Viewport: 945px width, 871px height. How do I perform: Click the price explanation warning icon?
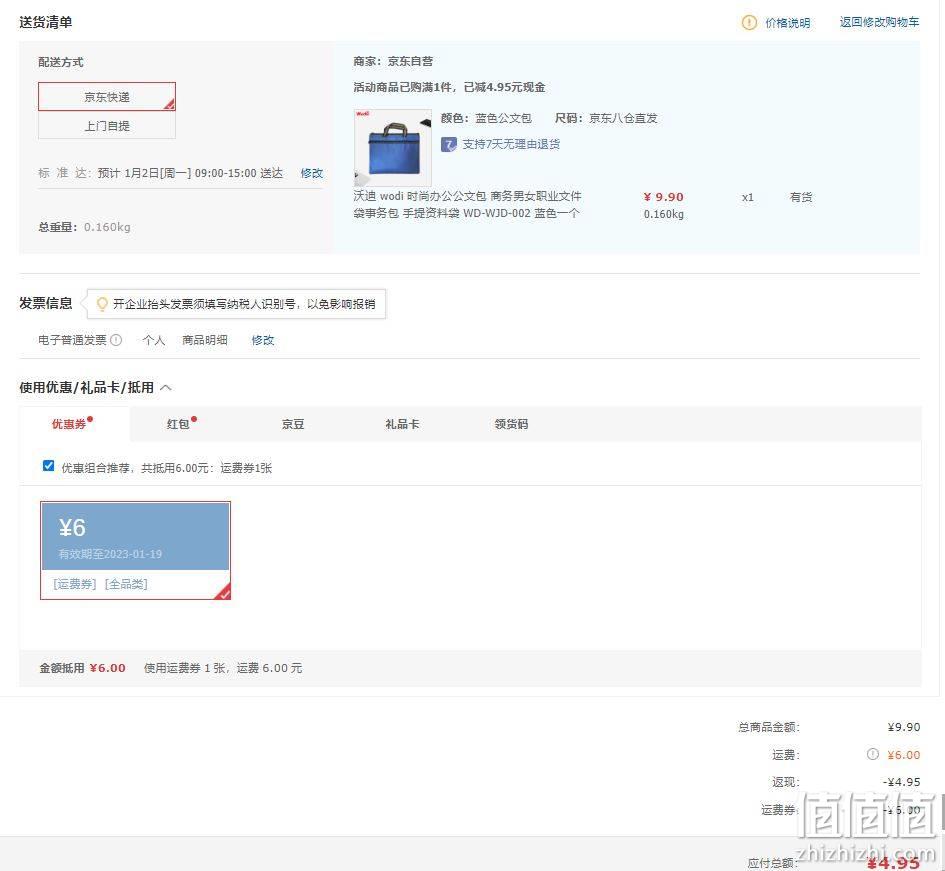(749, 23)
